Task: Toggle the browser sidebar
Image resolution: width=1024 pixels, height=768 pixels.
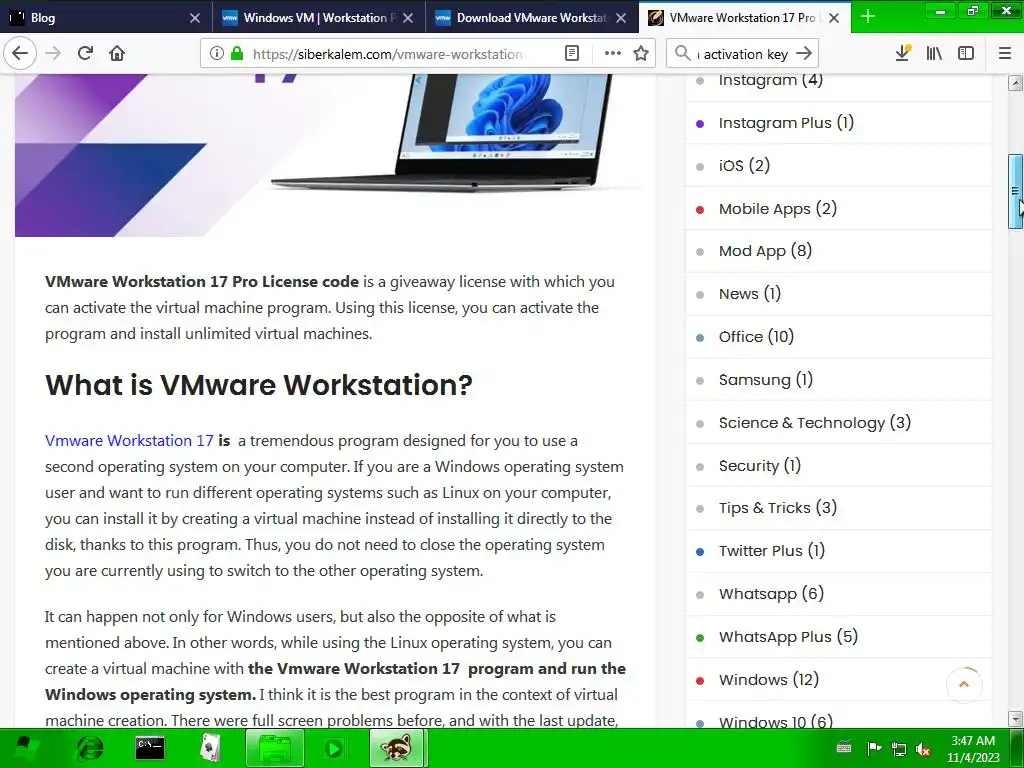Action: [966, 53]
